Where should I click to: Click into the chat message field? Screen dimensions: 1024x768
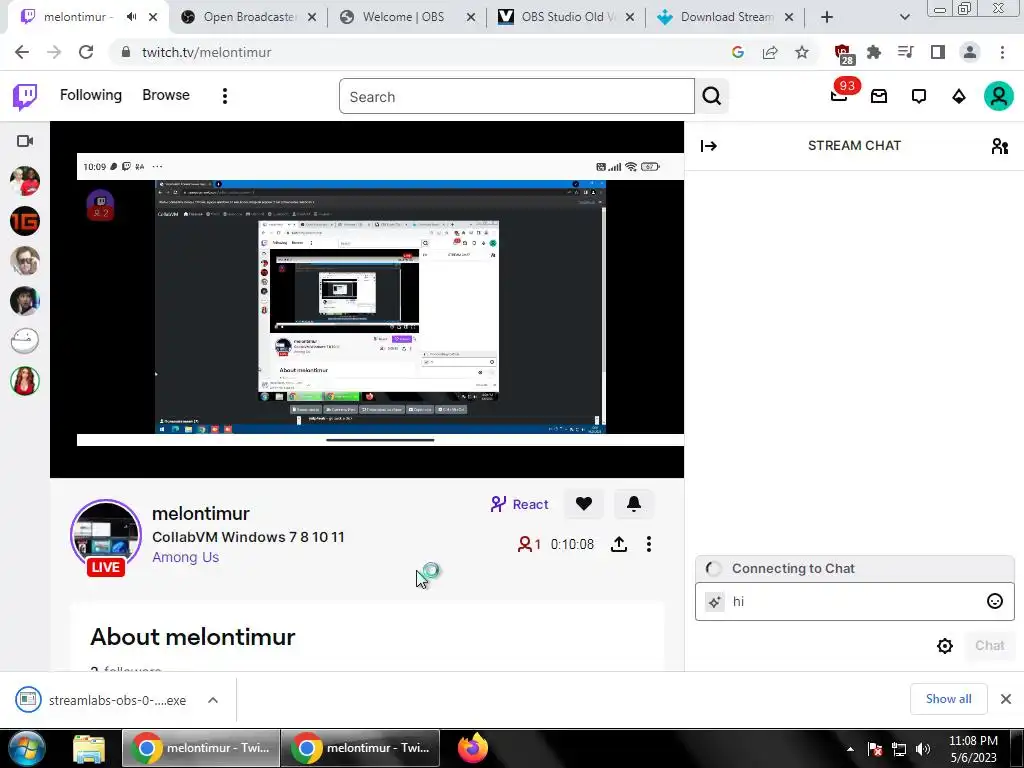pos(855,601)
